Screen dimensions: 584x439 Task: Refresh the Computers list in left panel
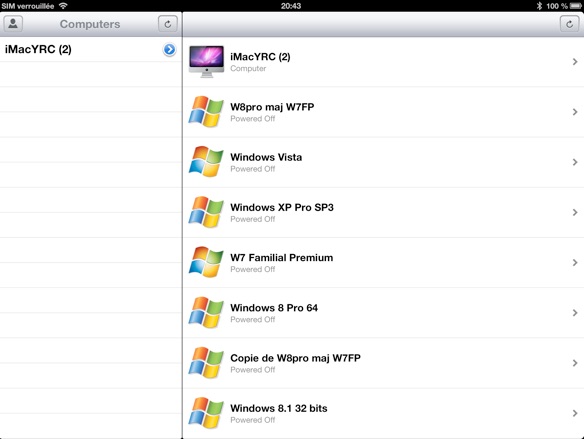point(168,24)
